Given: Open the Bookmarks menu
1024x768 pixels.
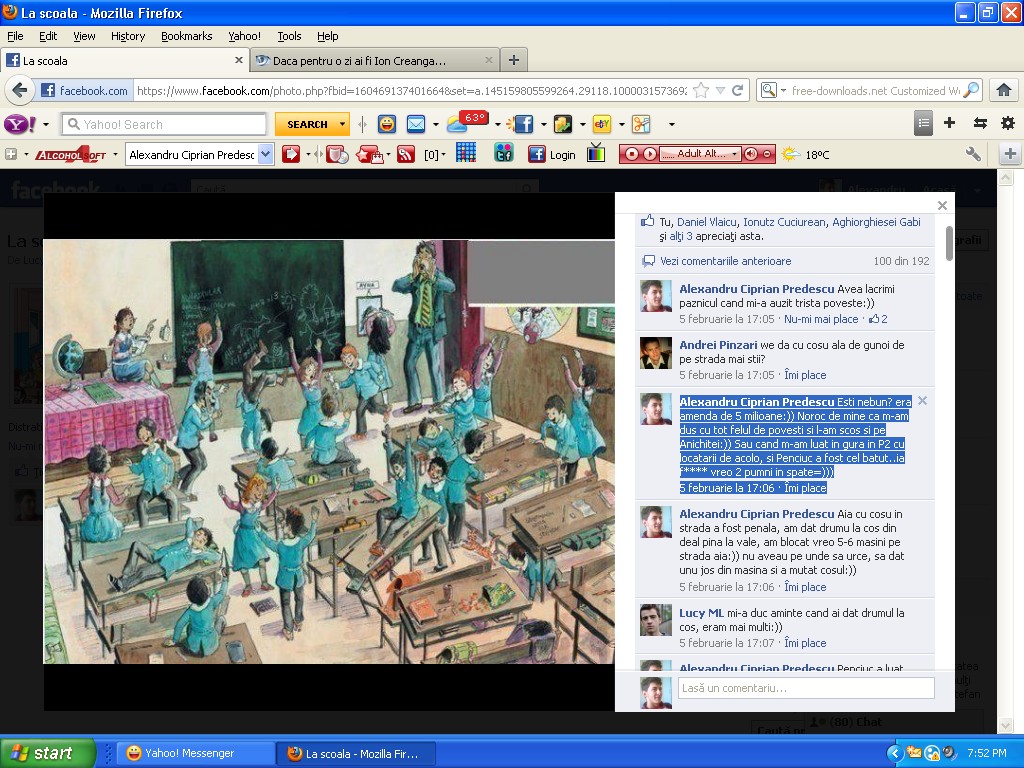Looking at the screenshot, I should pyautogui.click(x=186, y=36).
